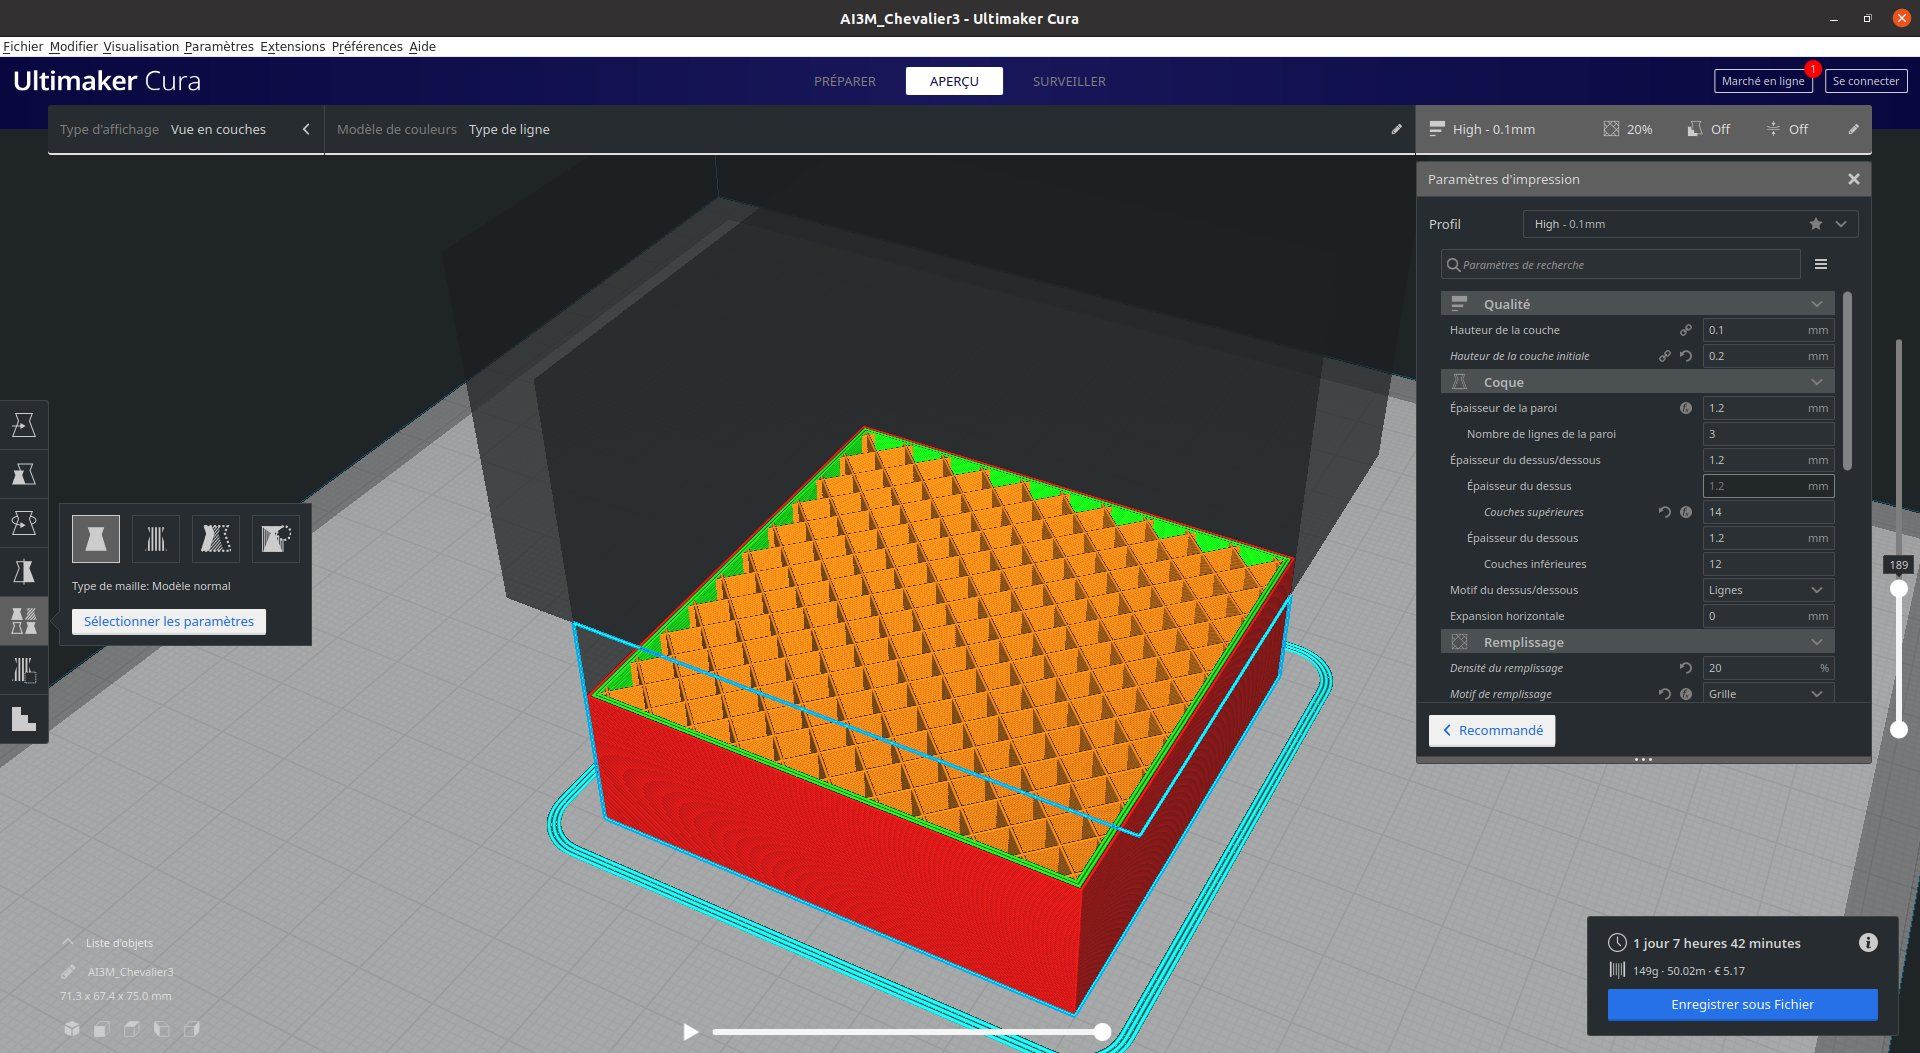Play the layer simulation
1920x1053 pixels.
click(x=690, y=1032)
